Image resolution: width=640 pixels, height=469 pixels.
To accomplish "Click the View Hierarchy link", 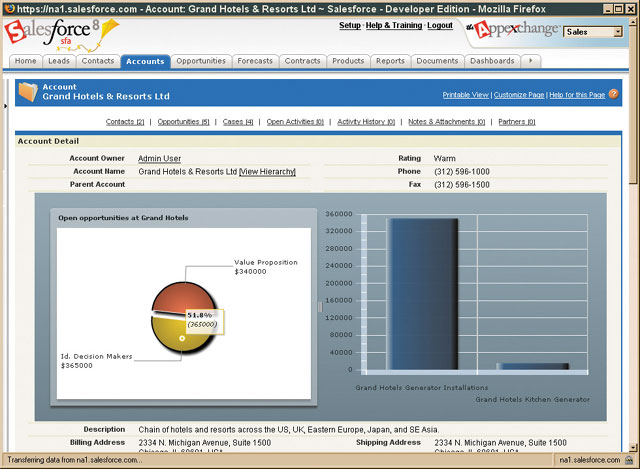I will pos(267,172).
